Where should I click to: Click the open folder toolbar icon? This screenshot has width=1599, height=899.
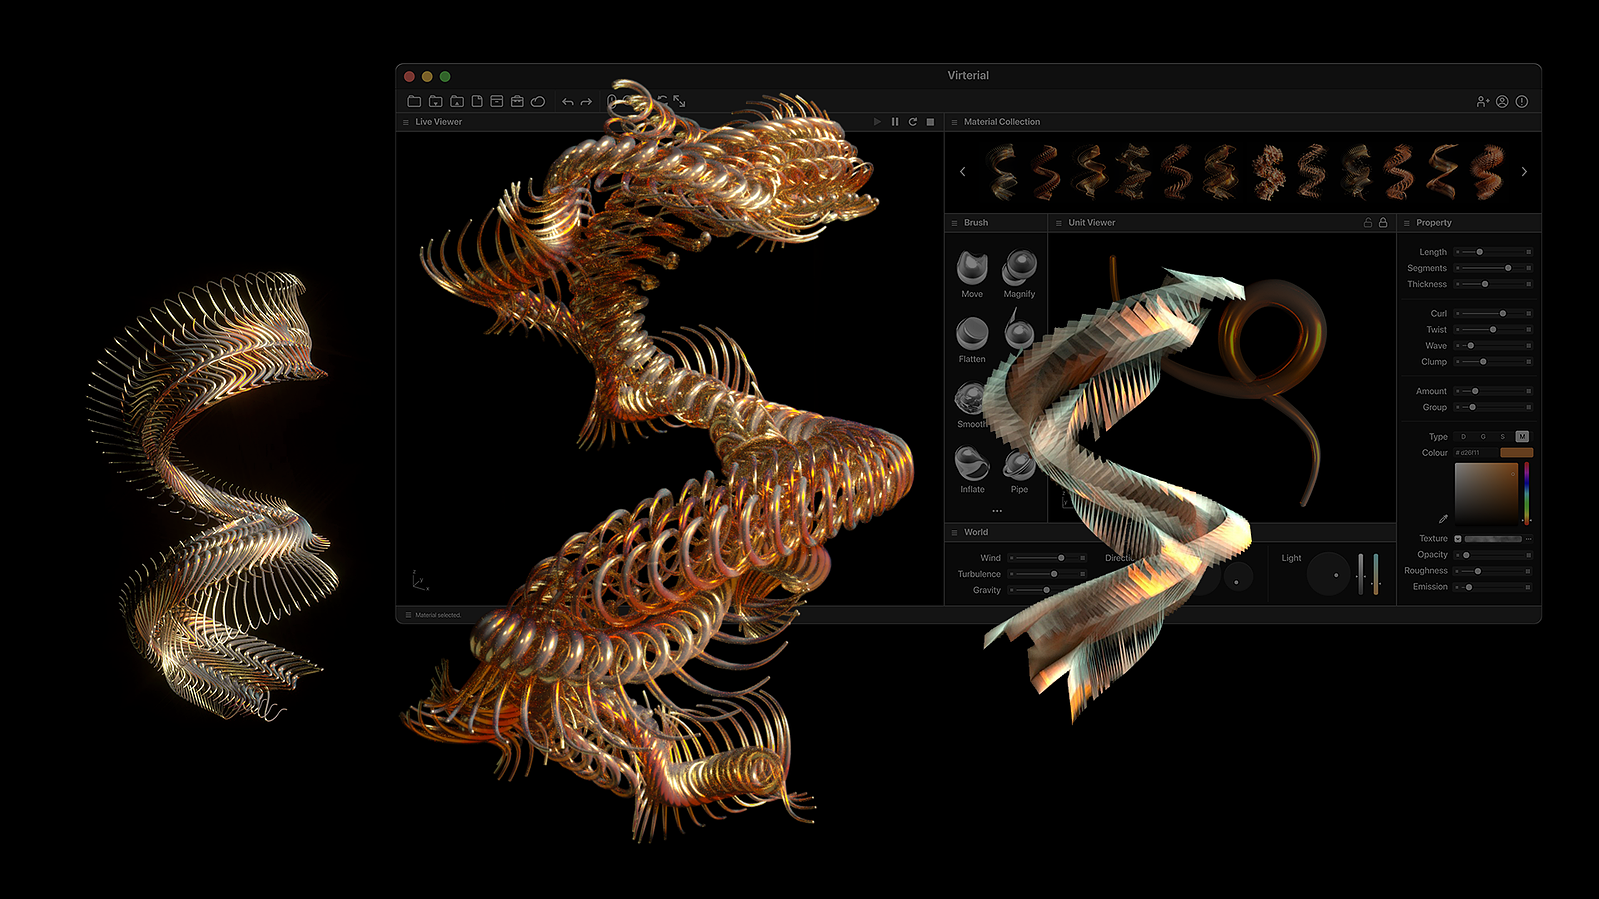[x=414, y=101]
